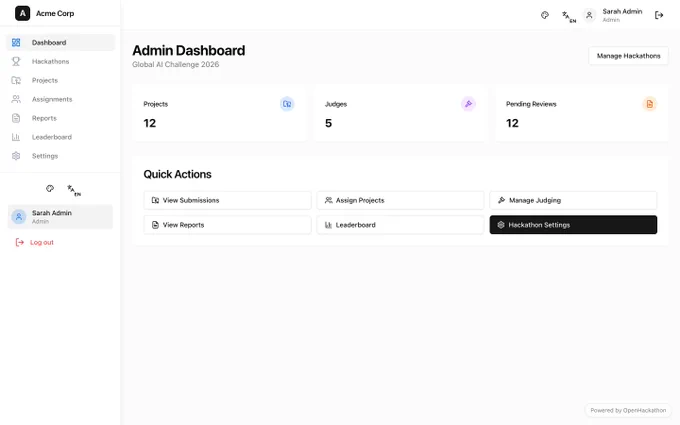Open the language switcher in top header
The height and width of the screenshot is (425, 680).
(x=569, y=16)
